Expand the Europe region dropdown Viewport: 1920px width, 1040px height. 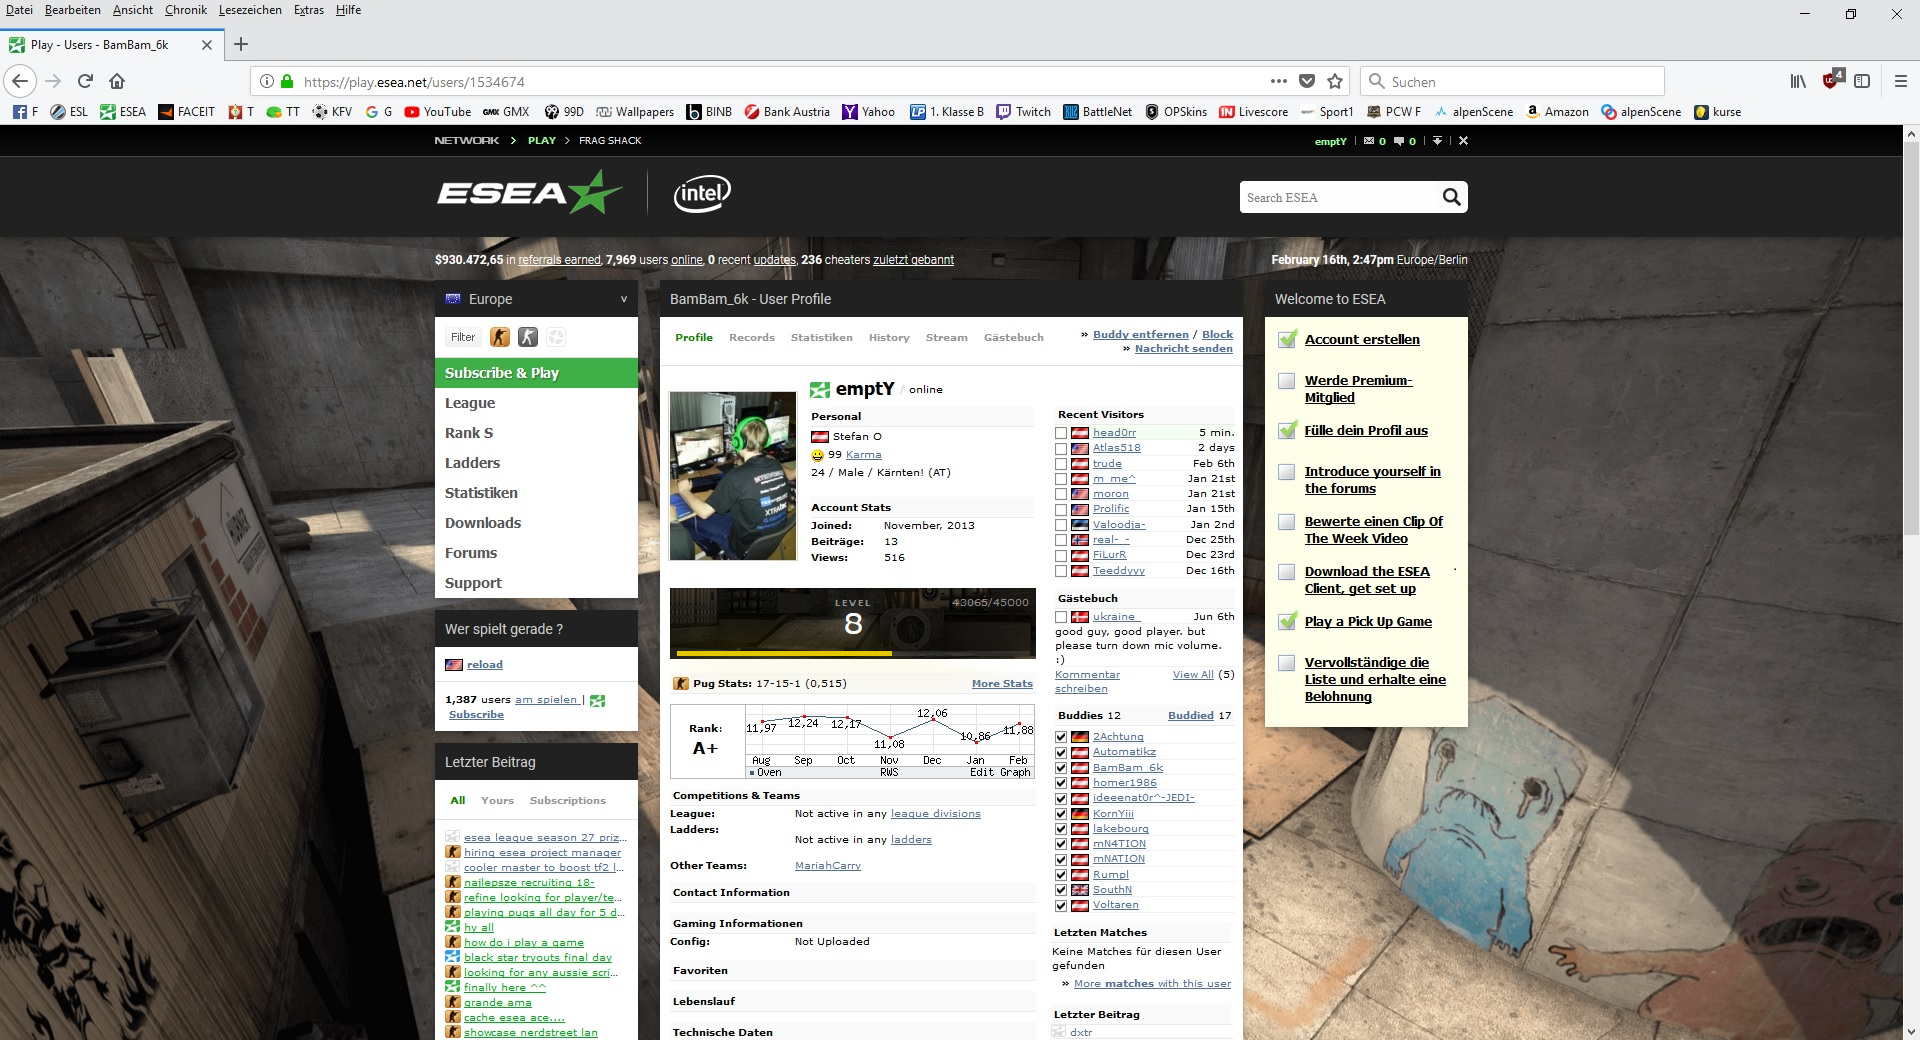pos(536,299)
